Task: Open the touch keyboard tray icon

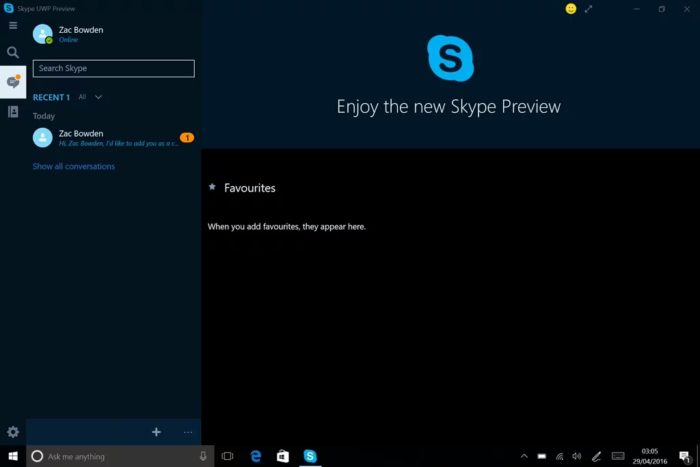Action: click(x=618, y=456)
